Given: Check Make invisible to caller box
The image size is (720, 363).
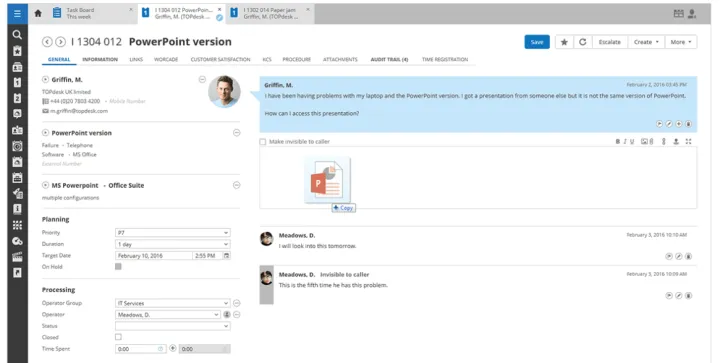Looking at the screenshot, I should pyautogui.click(x=263, y=142).
